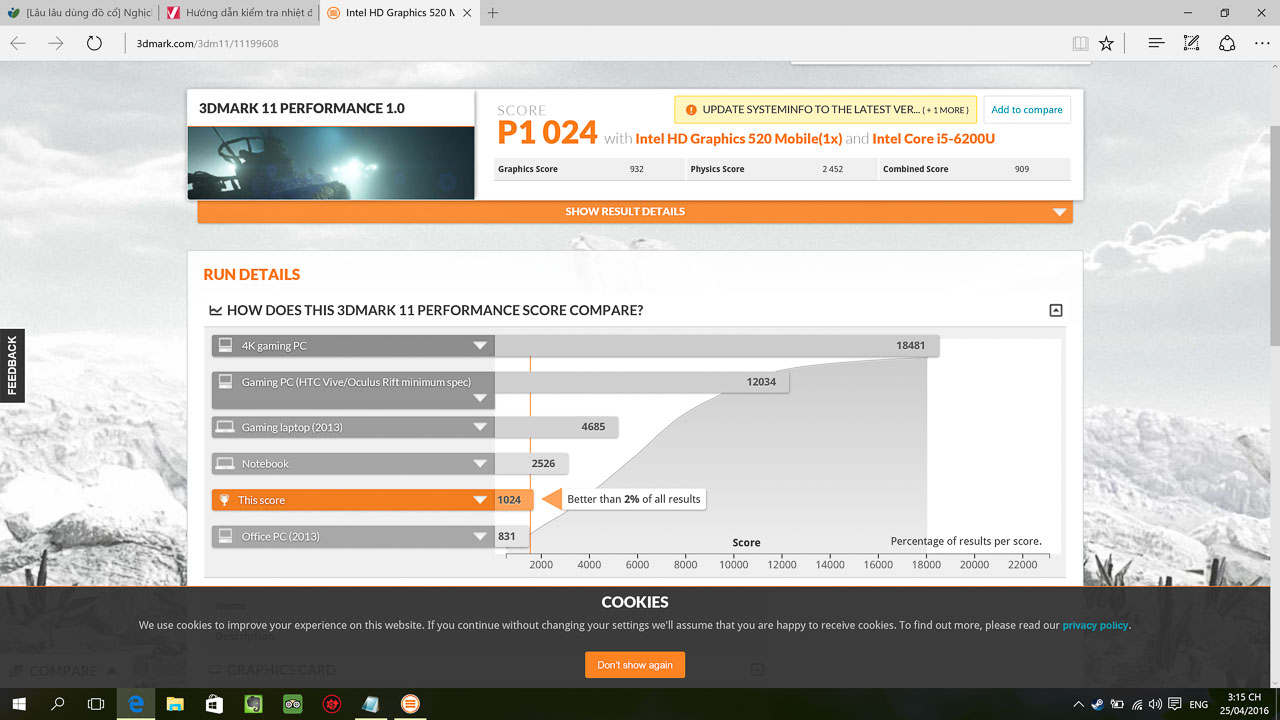Image resolution: width=1280 pixels, height=720 pixels.
Task: Open the Intel Core i5-6200U link
Action: click(934, 138)
